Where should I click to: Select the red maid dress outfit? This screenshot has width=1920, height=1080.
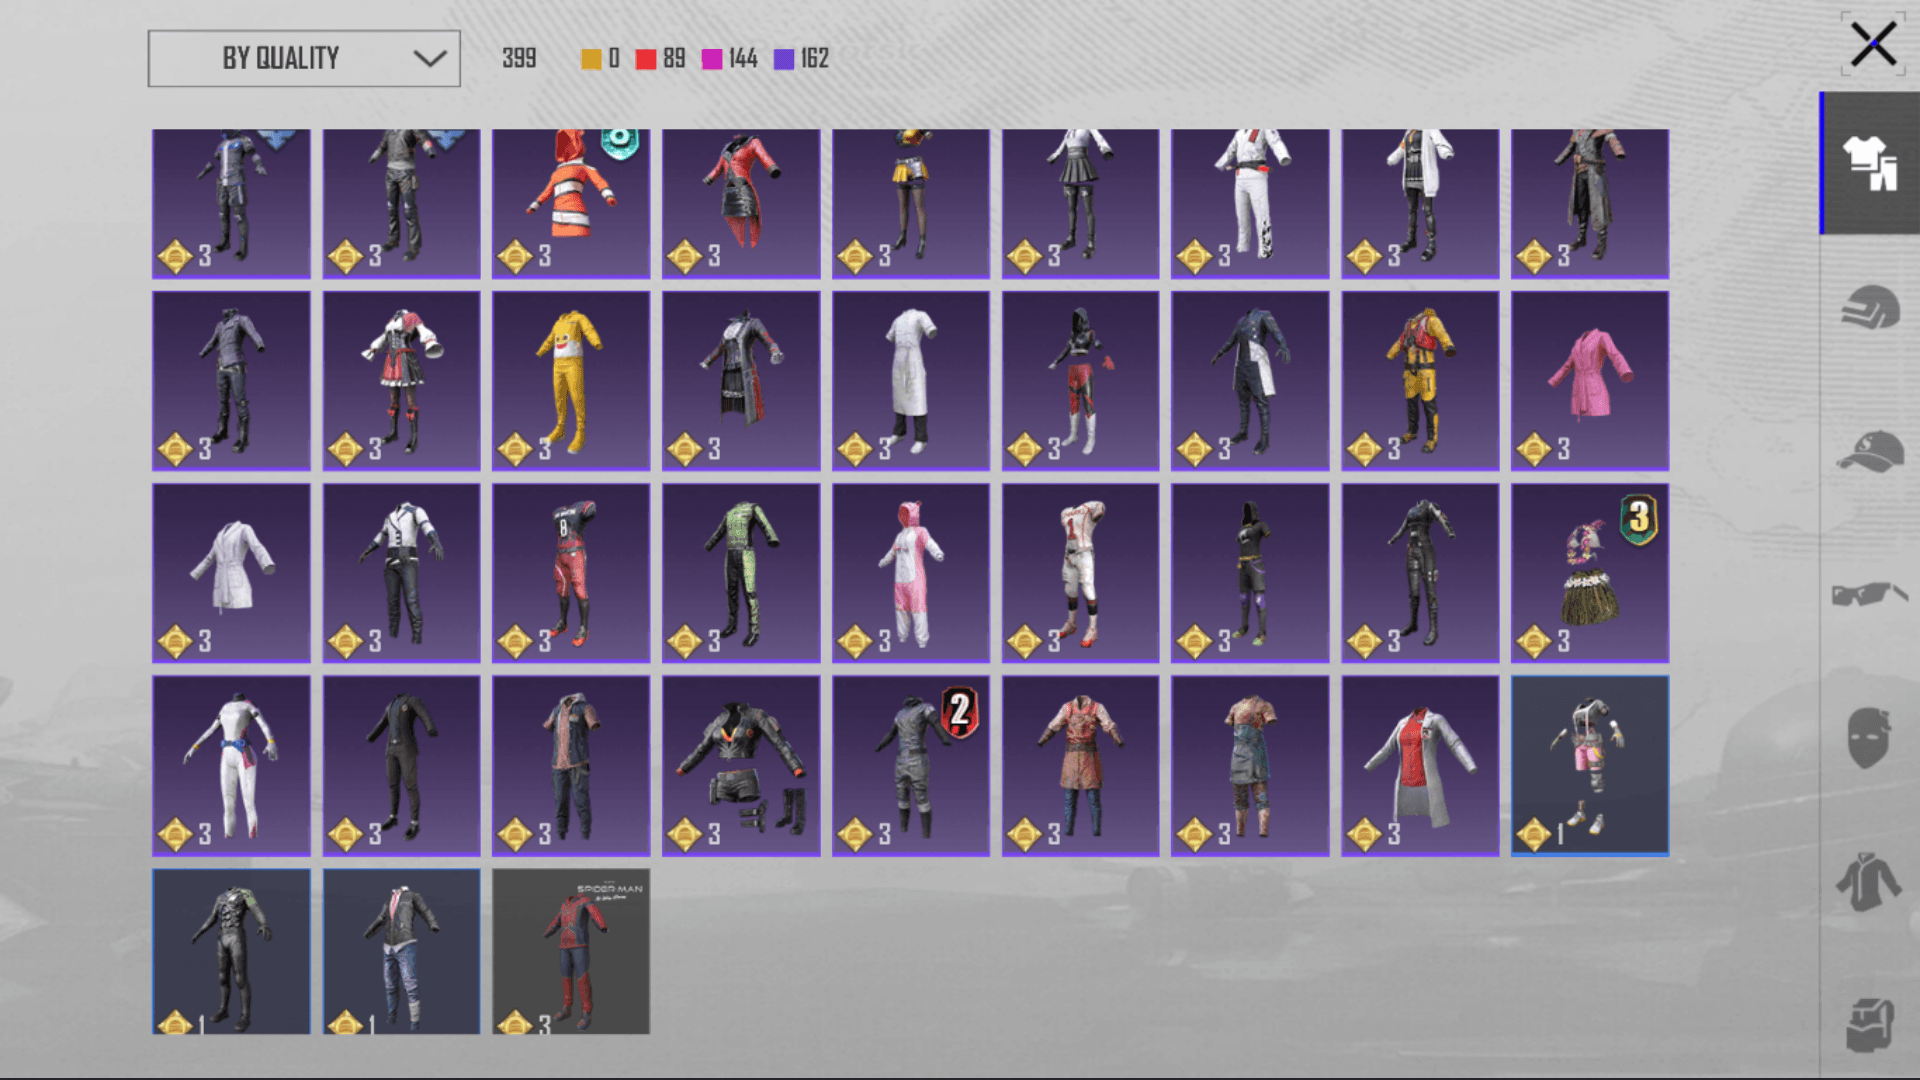[x=401, y=381]
